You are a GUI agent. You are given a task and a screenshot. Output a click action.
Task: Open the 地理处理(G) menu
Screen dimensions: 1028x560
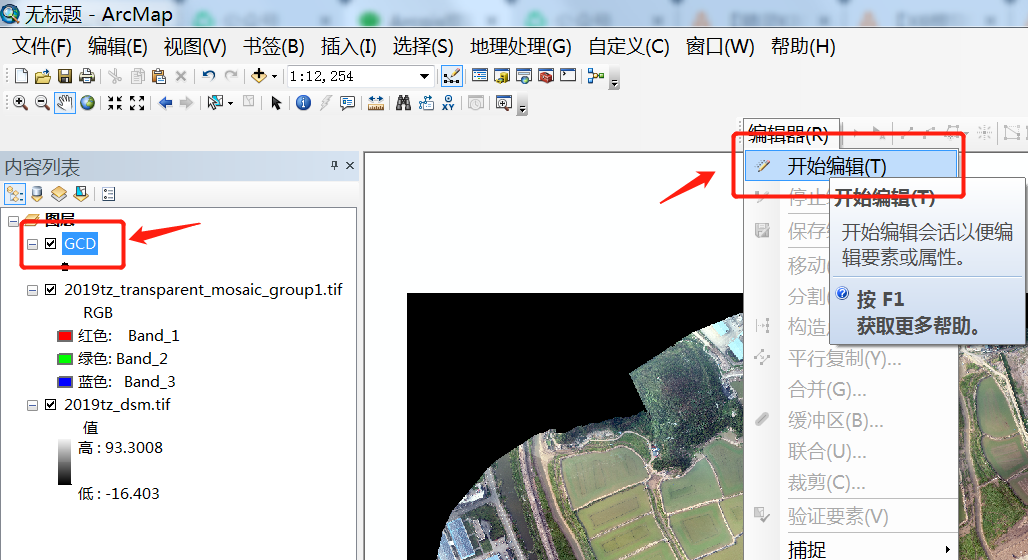[x=520, y=47]
